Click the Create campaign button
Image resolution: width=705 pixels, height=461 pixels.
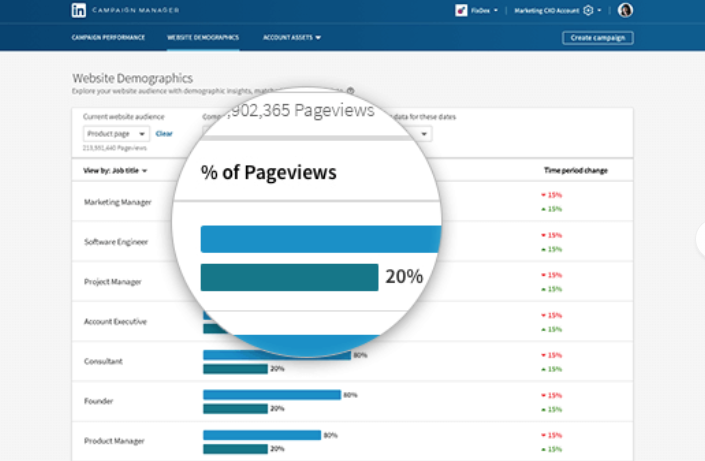click(597, 38)
